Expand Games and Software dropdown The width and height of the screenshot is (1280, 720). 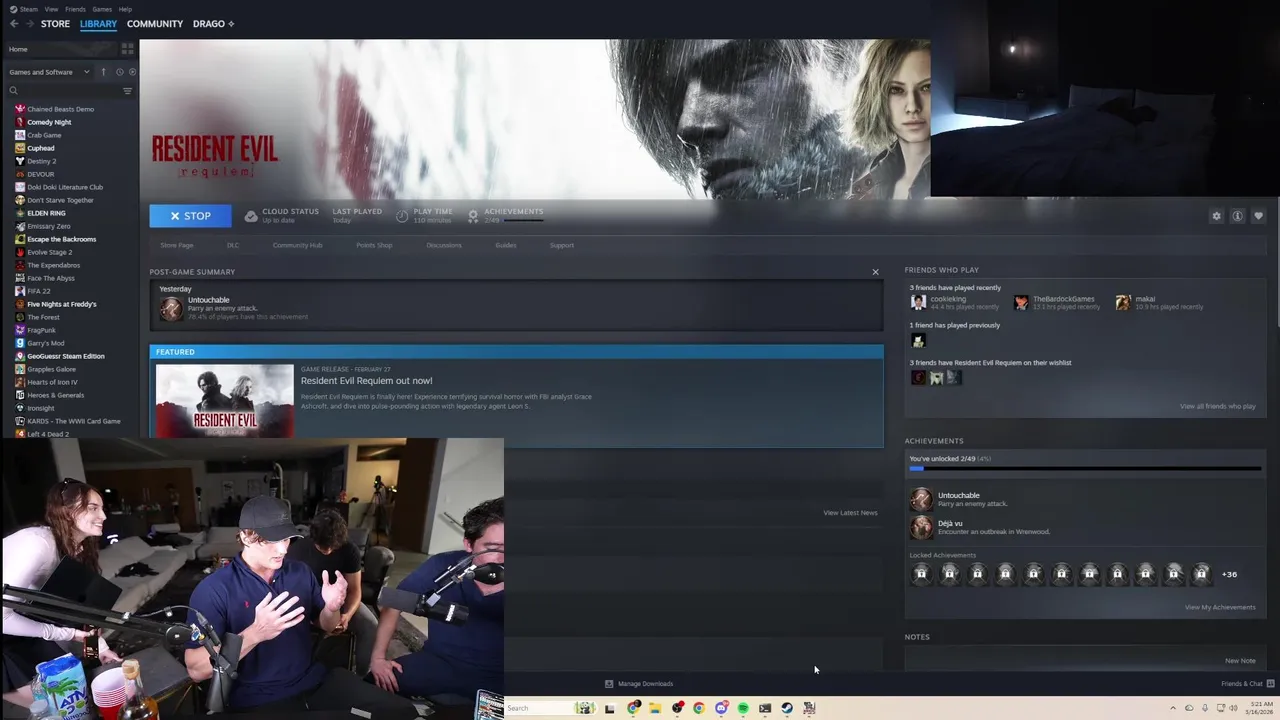tap(49, 72)
